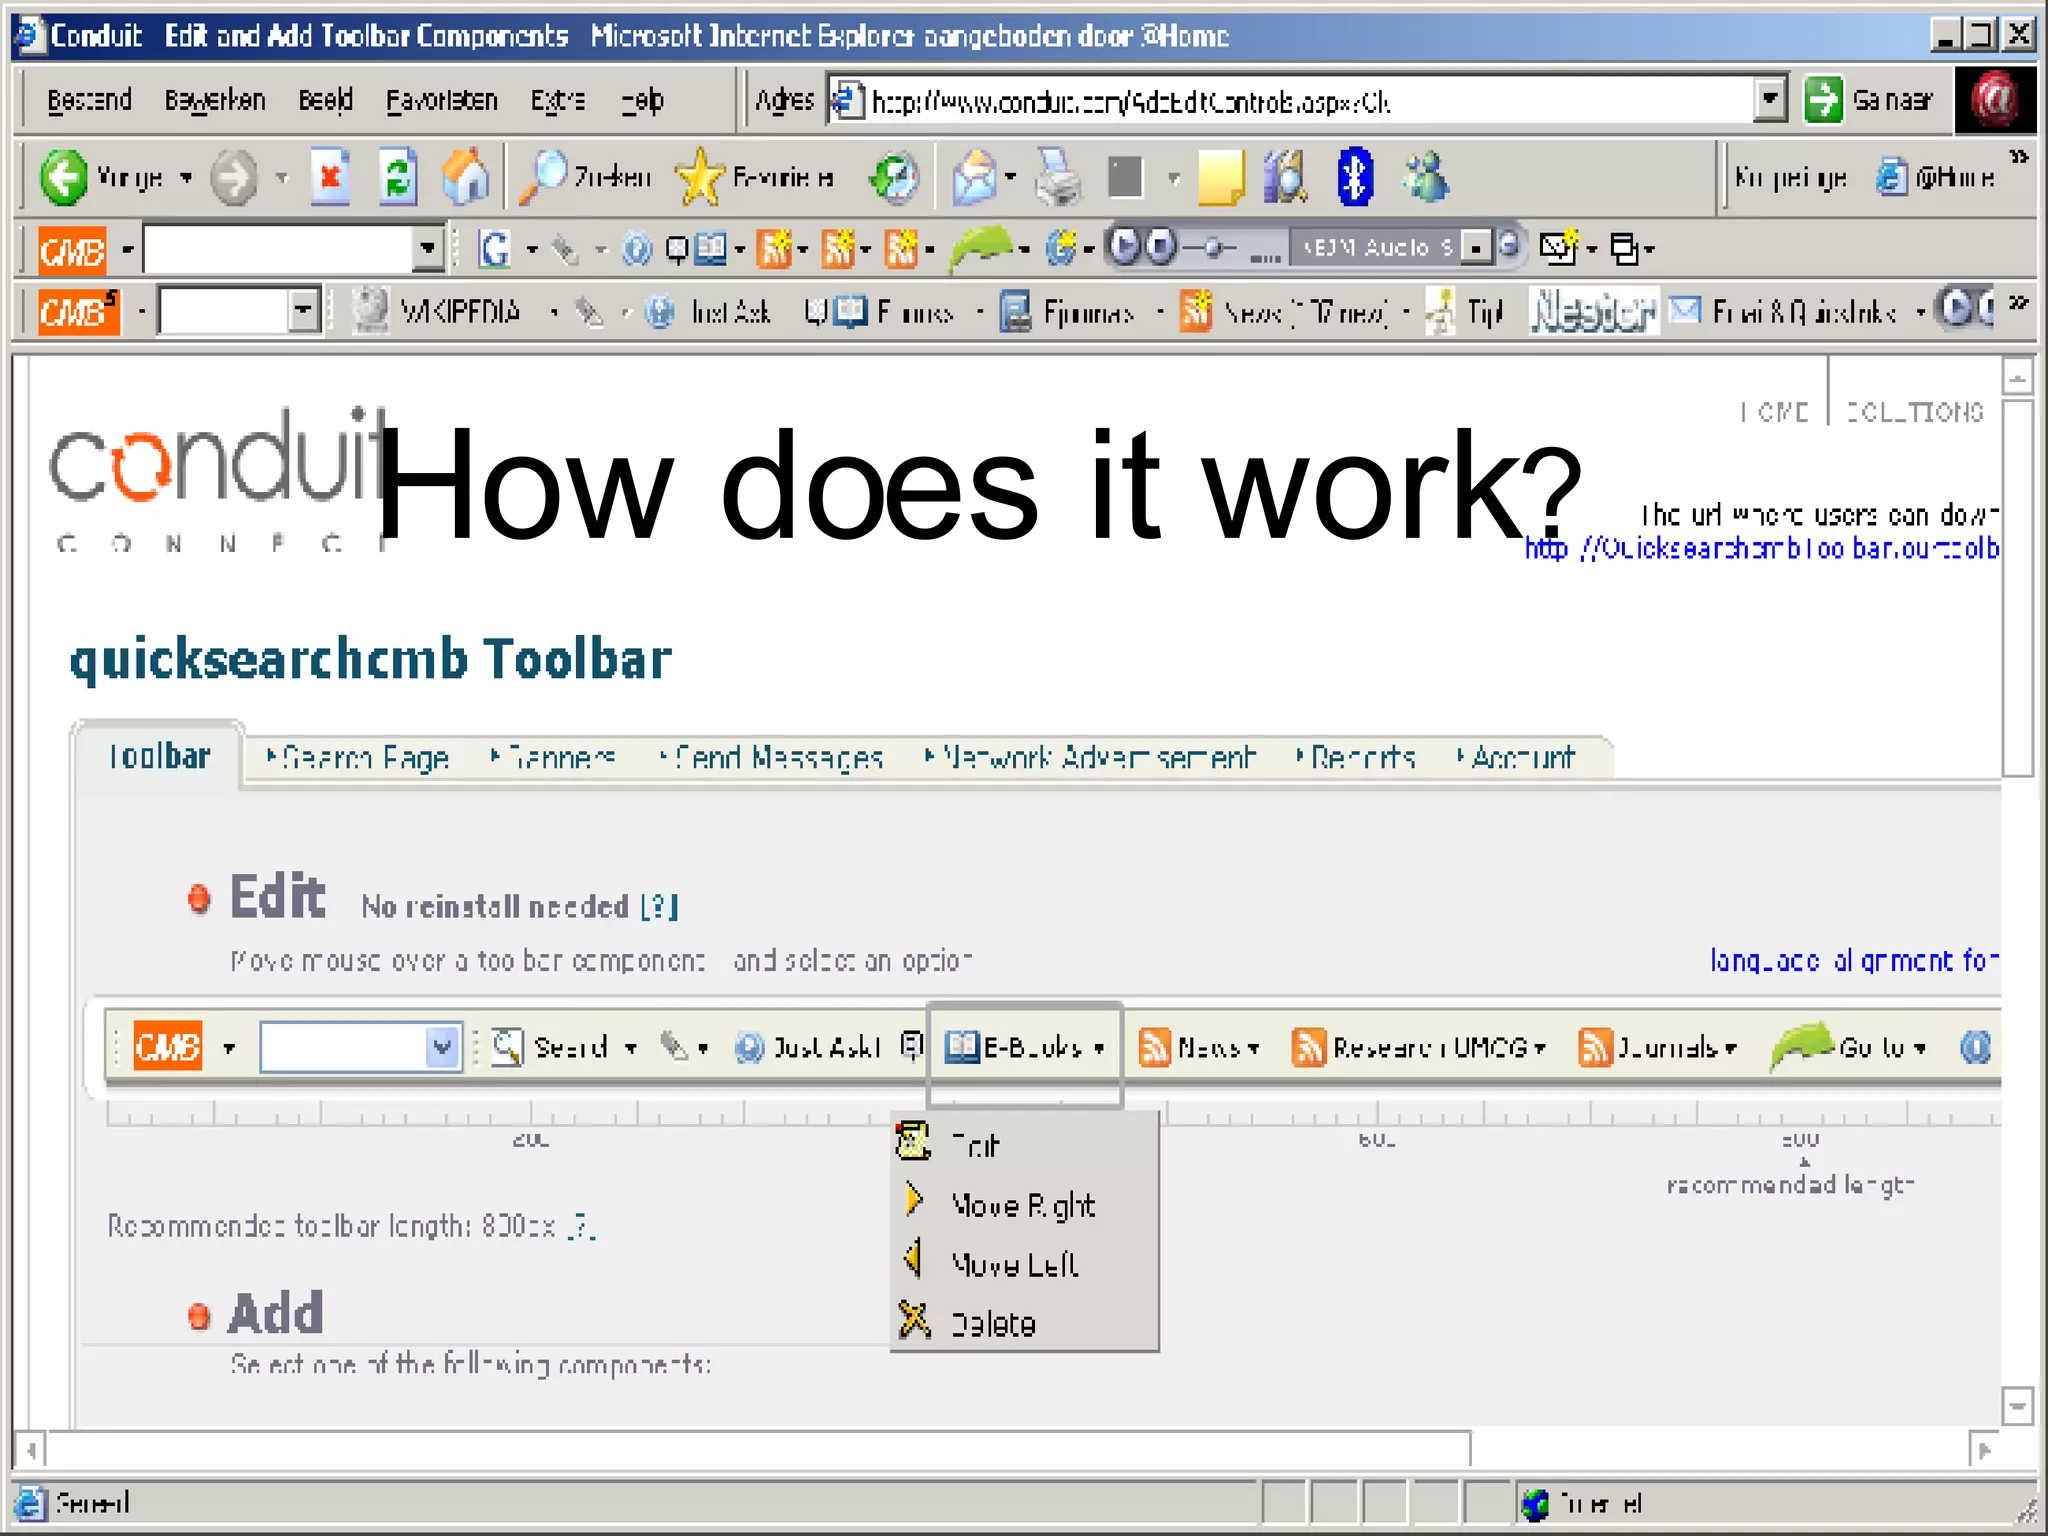
Task: Click the orange CMB logo in preview toolbar
Action: click(x=168, y=1047)
